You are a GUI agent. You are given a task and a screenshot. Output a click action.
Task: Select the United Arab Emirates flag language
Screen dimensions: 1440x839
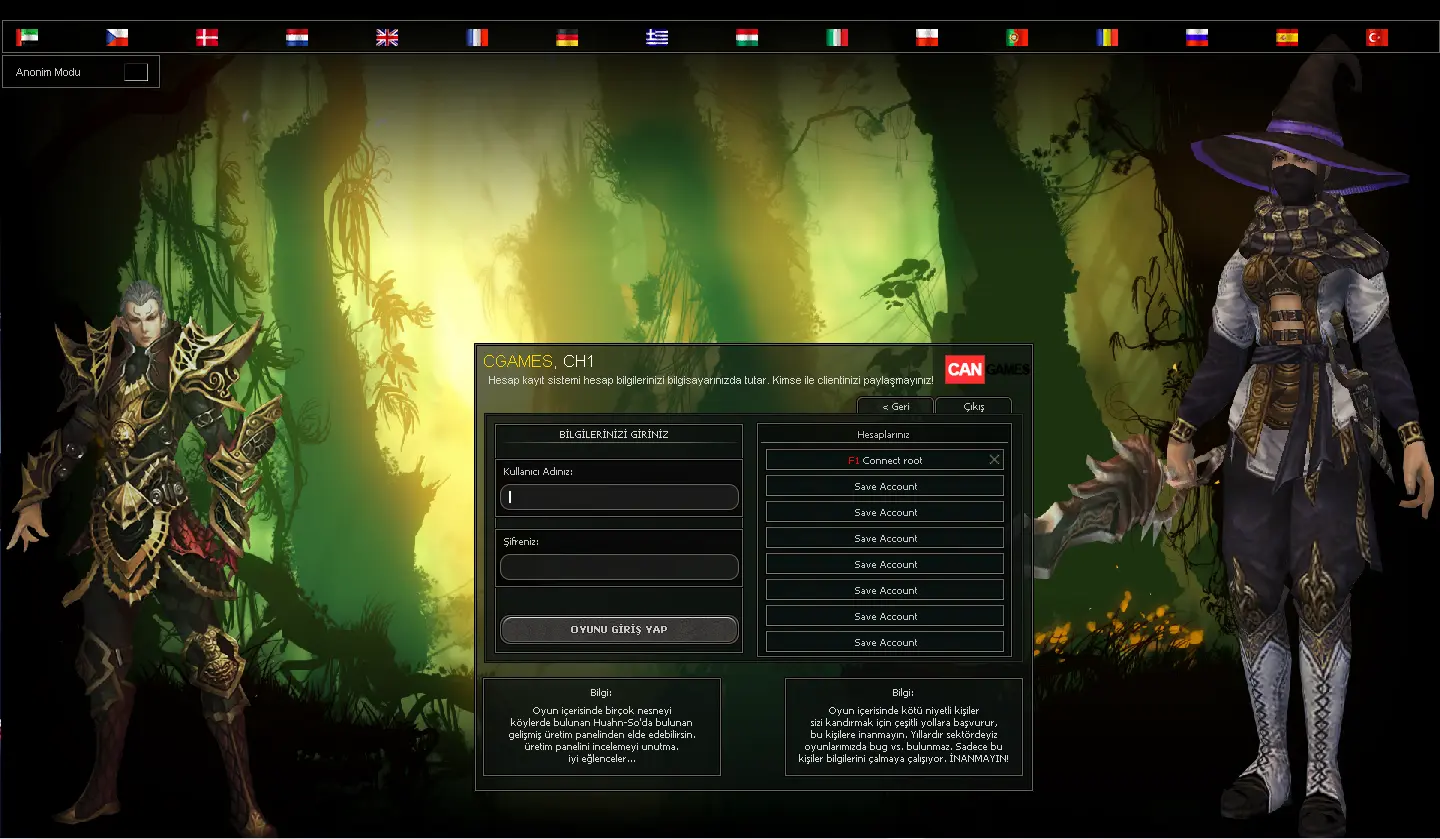(x=27, y=37)
